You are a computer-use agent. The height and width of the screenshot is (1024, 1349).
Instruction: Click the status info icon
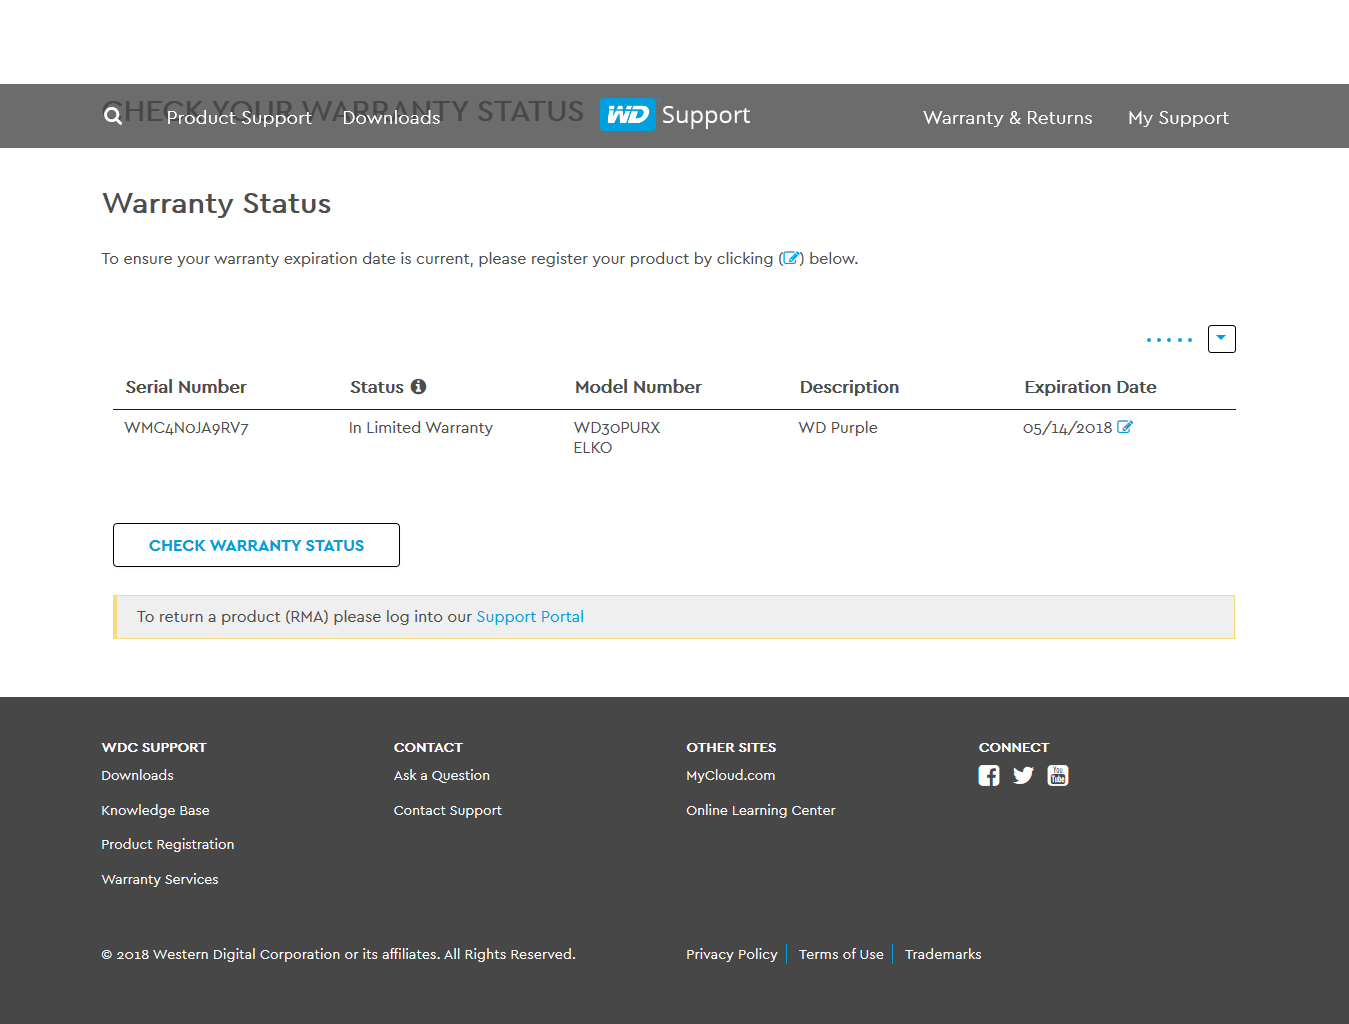[x=418, y=386]
